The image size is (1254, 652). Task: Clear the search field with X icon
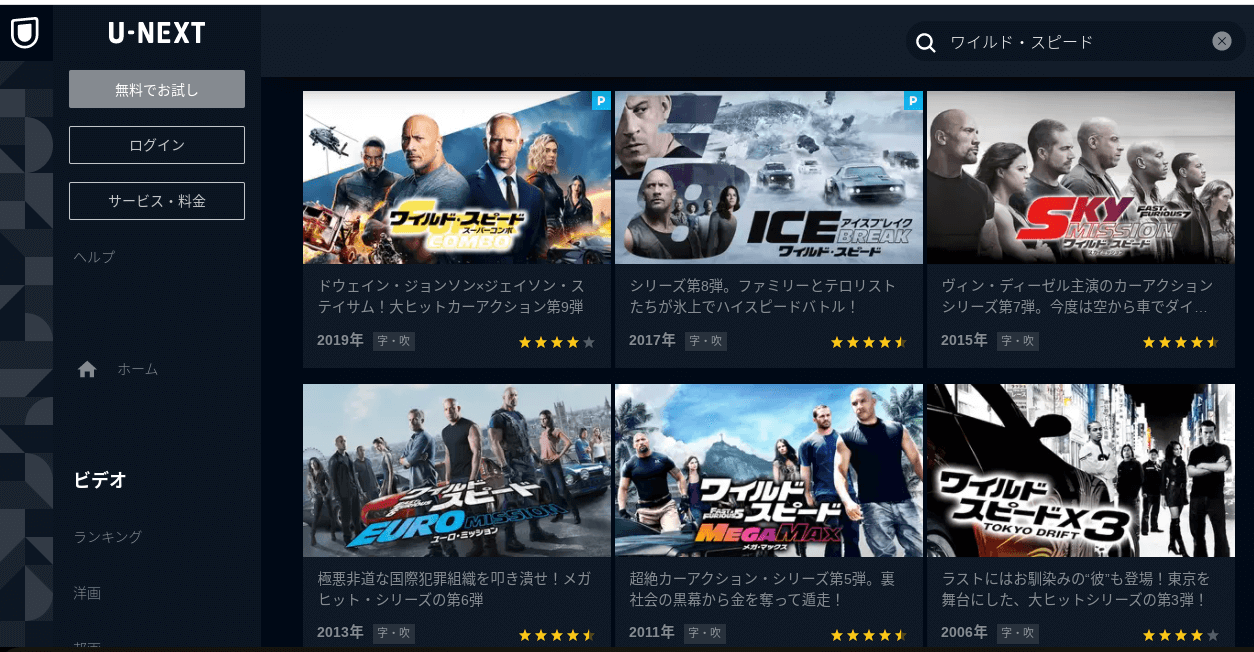tap(1222, 41)
